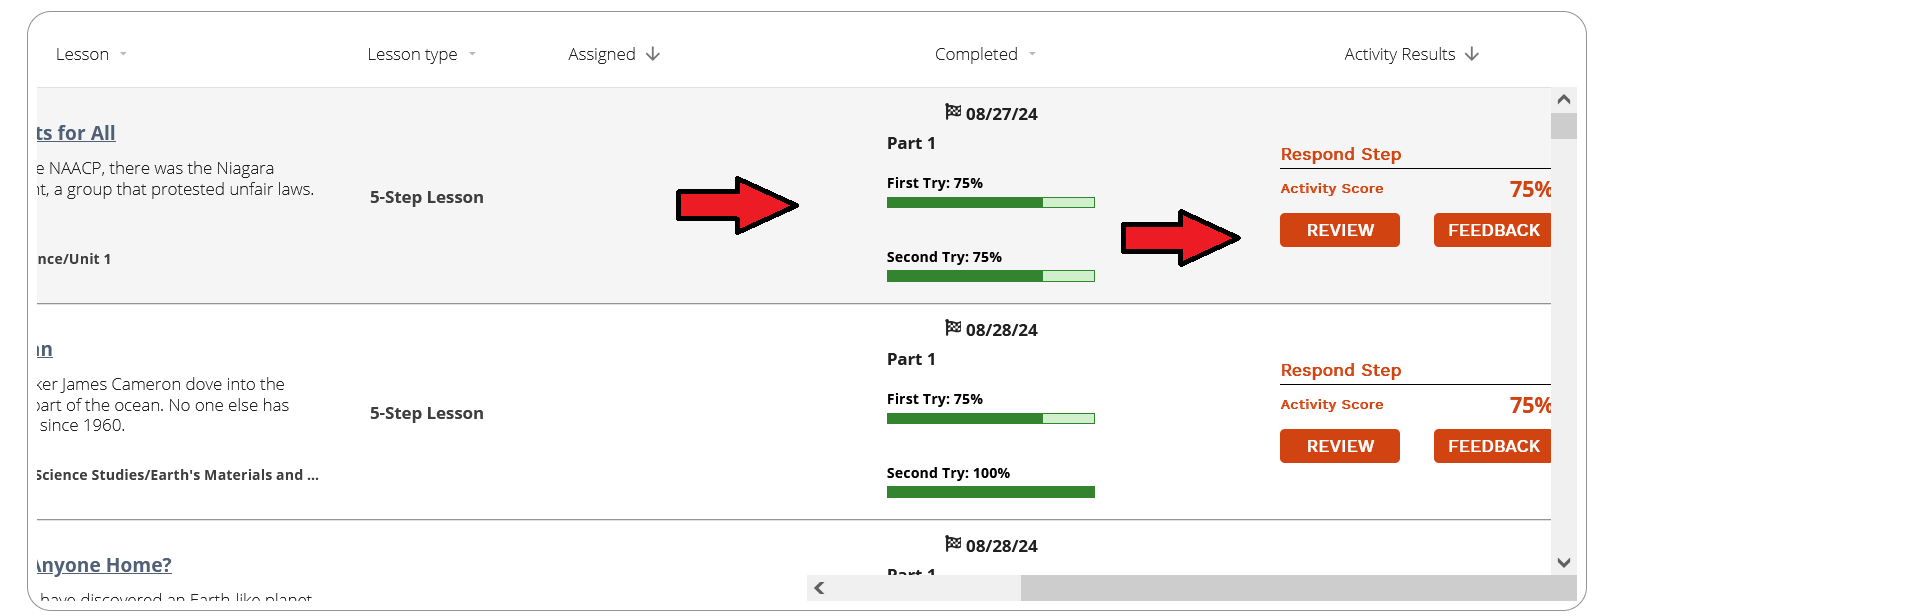1920x616 pixels.
Task: Click REVIEW button for second row lesson
Action: tap(1340, 446)
